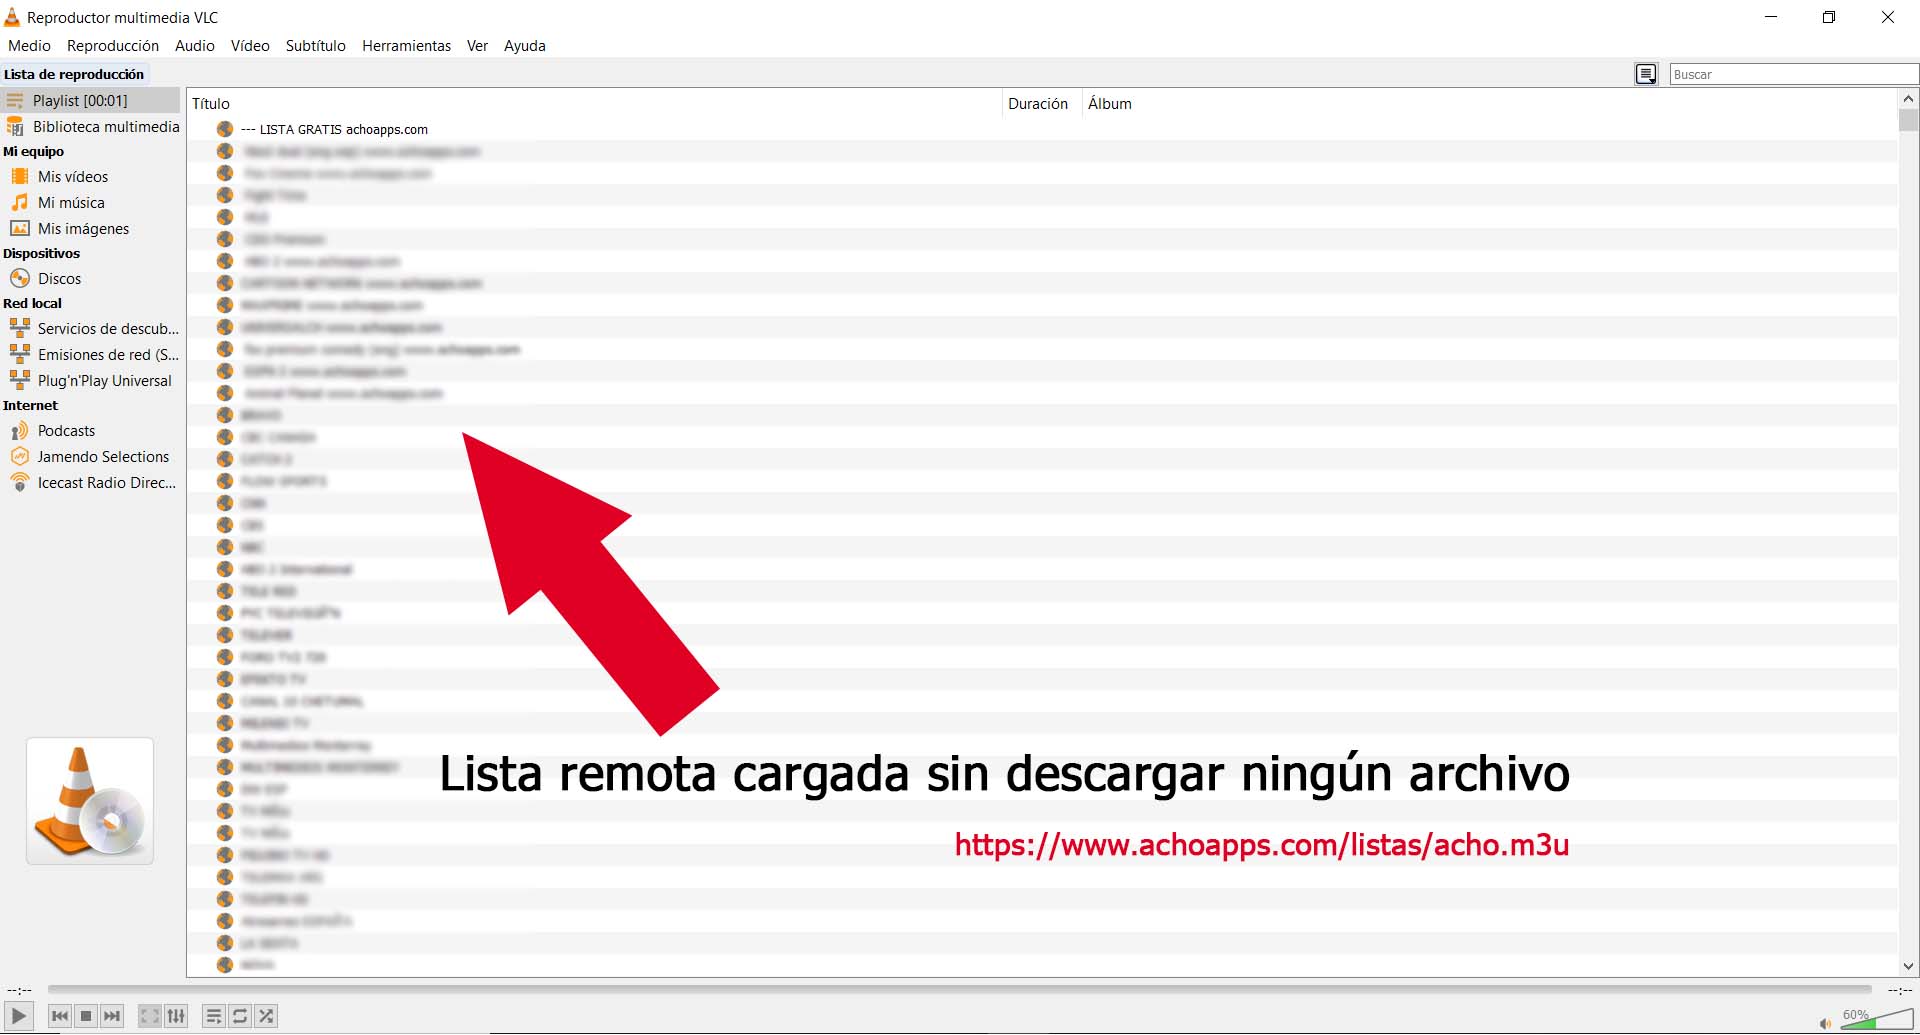Select Discos under Dispositivos
This screenshot has width=1920, height=1035.
91,278
